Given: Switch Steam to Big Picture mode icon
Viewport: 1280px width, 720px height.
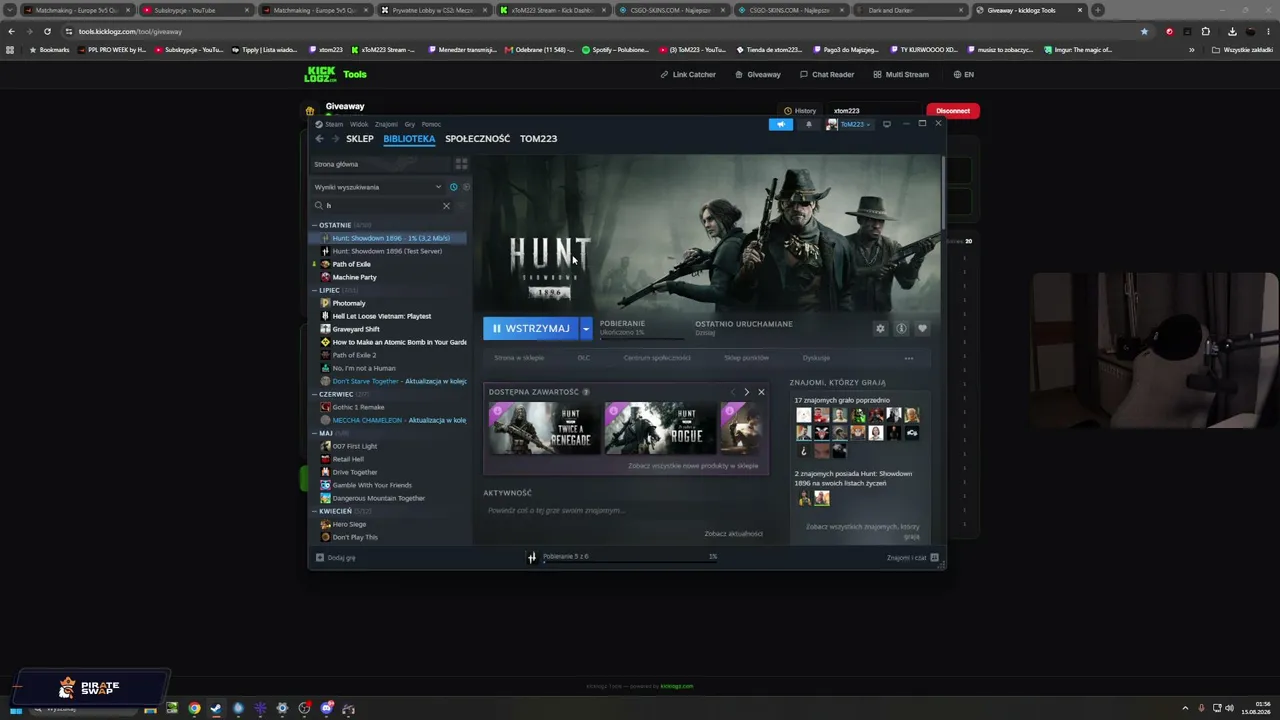Looking at the screenshot, I should (x=887, y=124).
